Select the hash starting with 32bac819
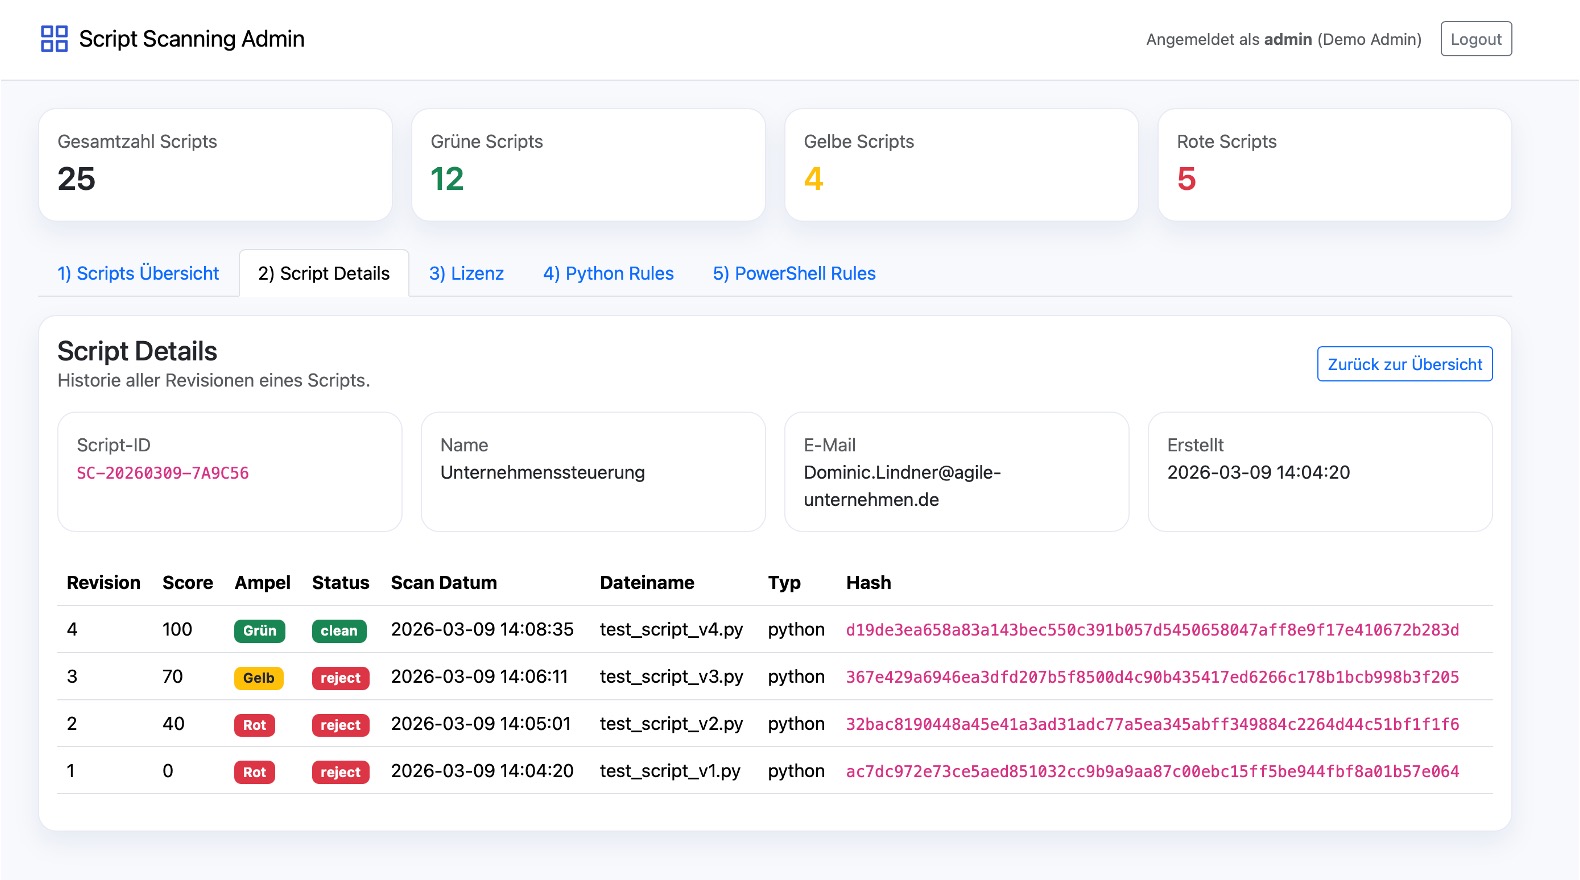 pyautogui.click(x=1152, y=724)
